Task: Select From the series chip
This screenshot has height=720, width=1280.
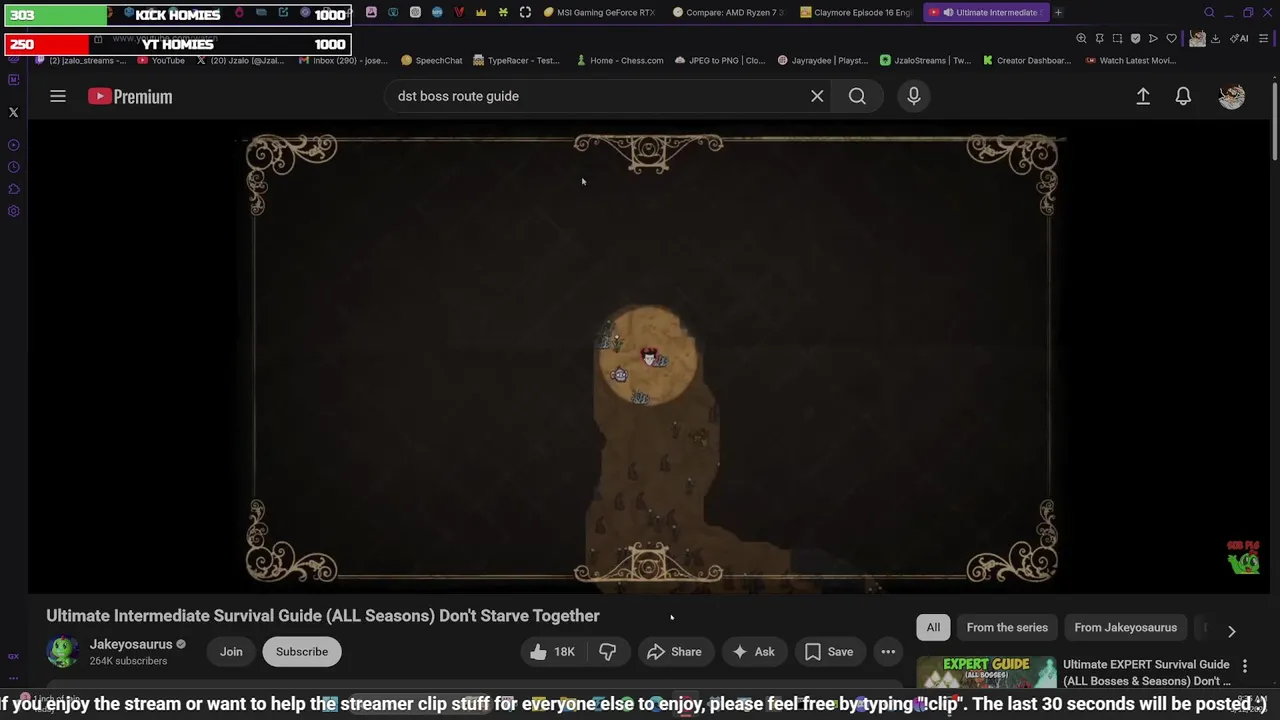Action: click(1007, 628)
